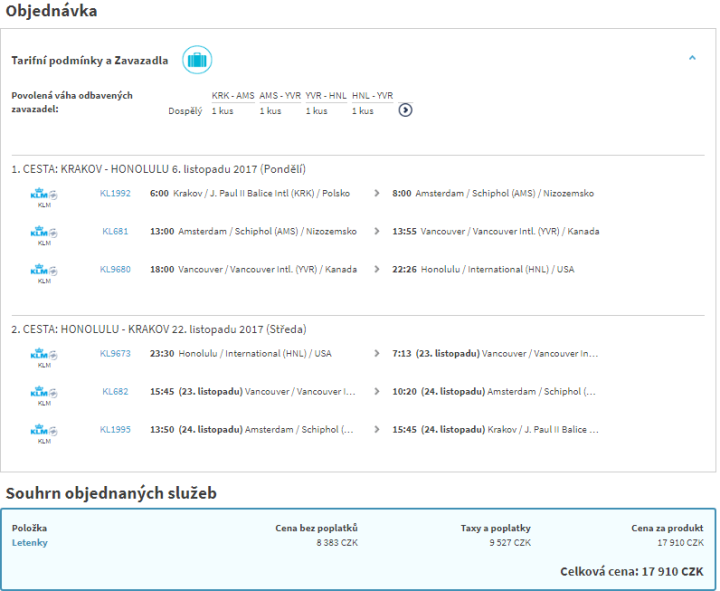Open flight number KL1995 link
720x591 pixels.
tap(115, 429)
